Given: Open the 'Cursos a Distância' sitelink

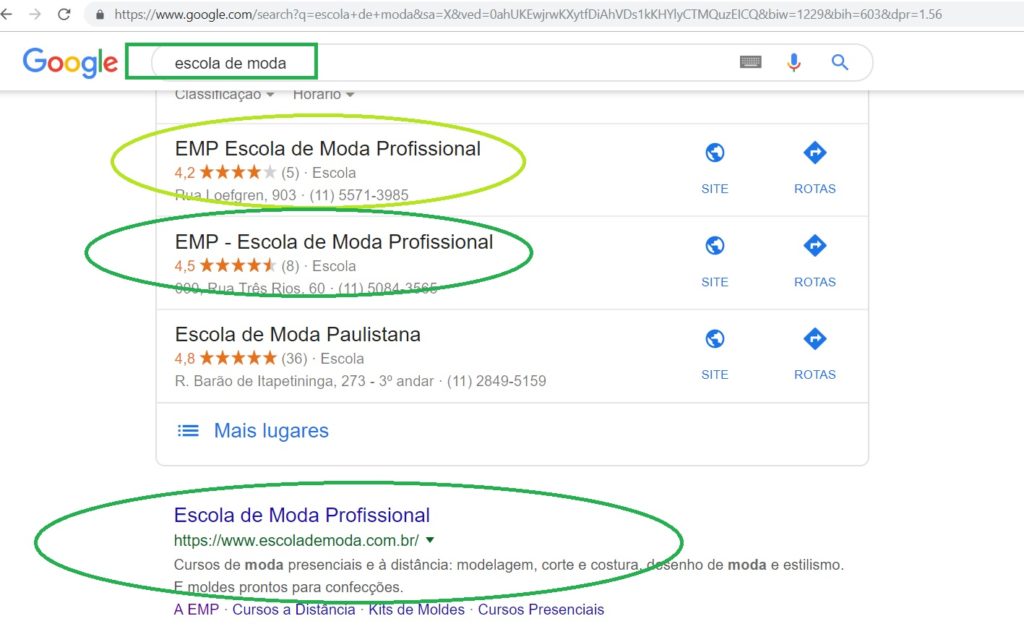Looking at the screenshot, I should pyautogui.click(x=294, y=610).
